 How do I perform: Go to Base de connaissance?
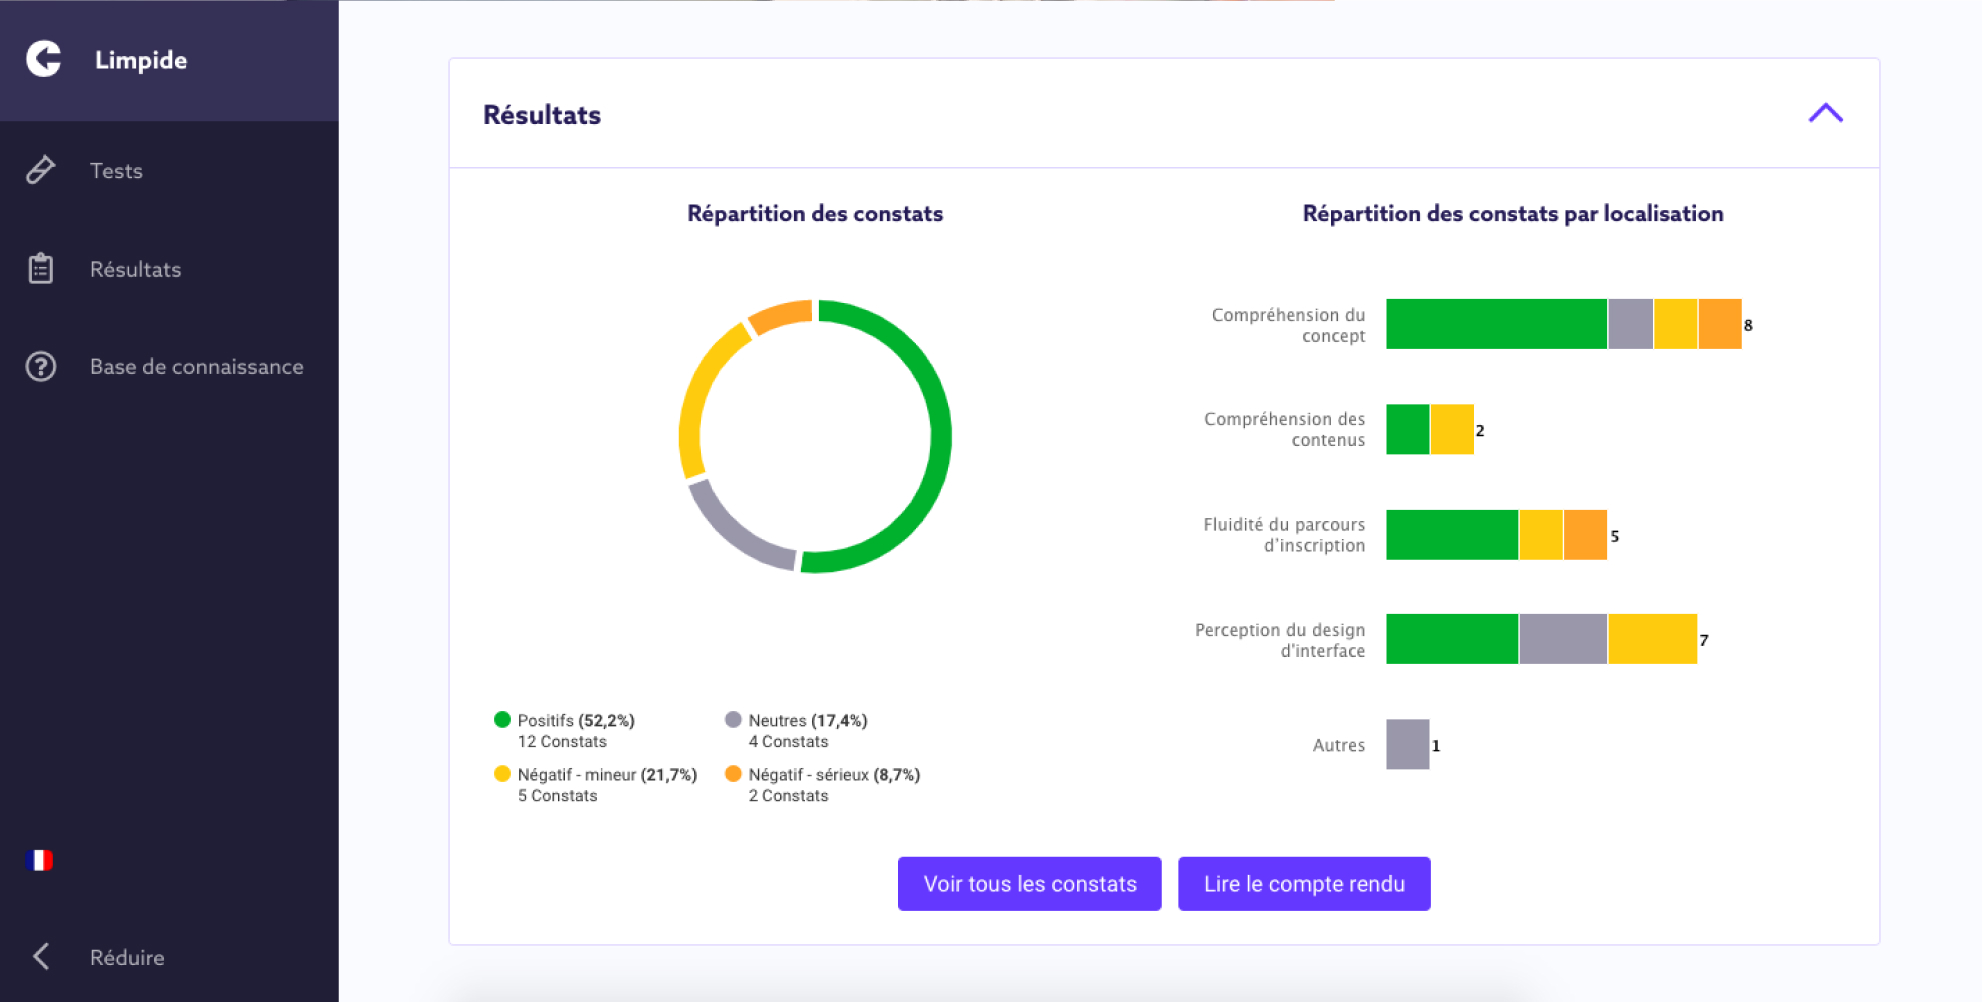tap(196, 367)
